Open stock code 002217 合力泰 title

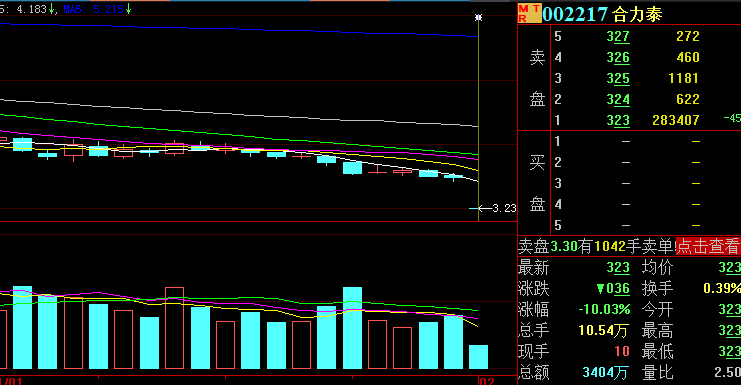tap(602, 14)
